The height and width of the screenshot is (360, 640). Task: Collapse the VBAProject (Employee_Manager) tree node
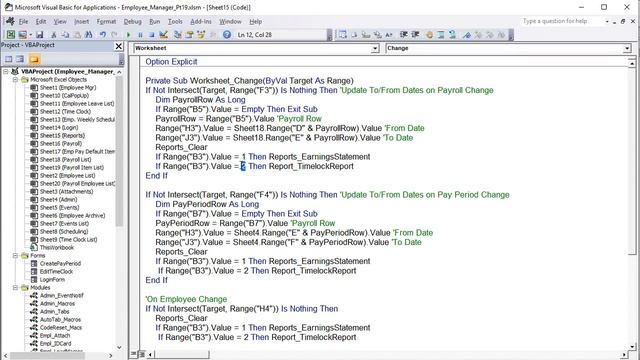(x=6, y=71)
